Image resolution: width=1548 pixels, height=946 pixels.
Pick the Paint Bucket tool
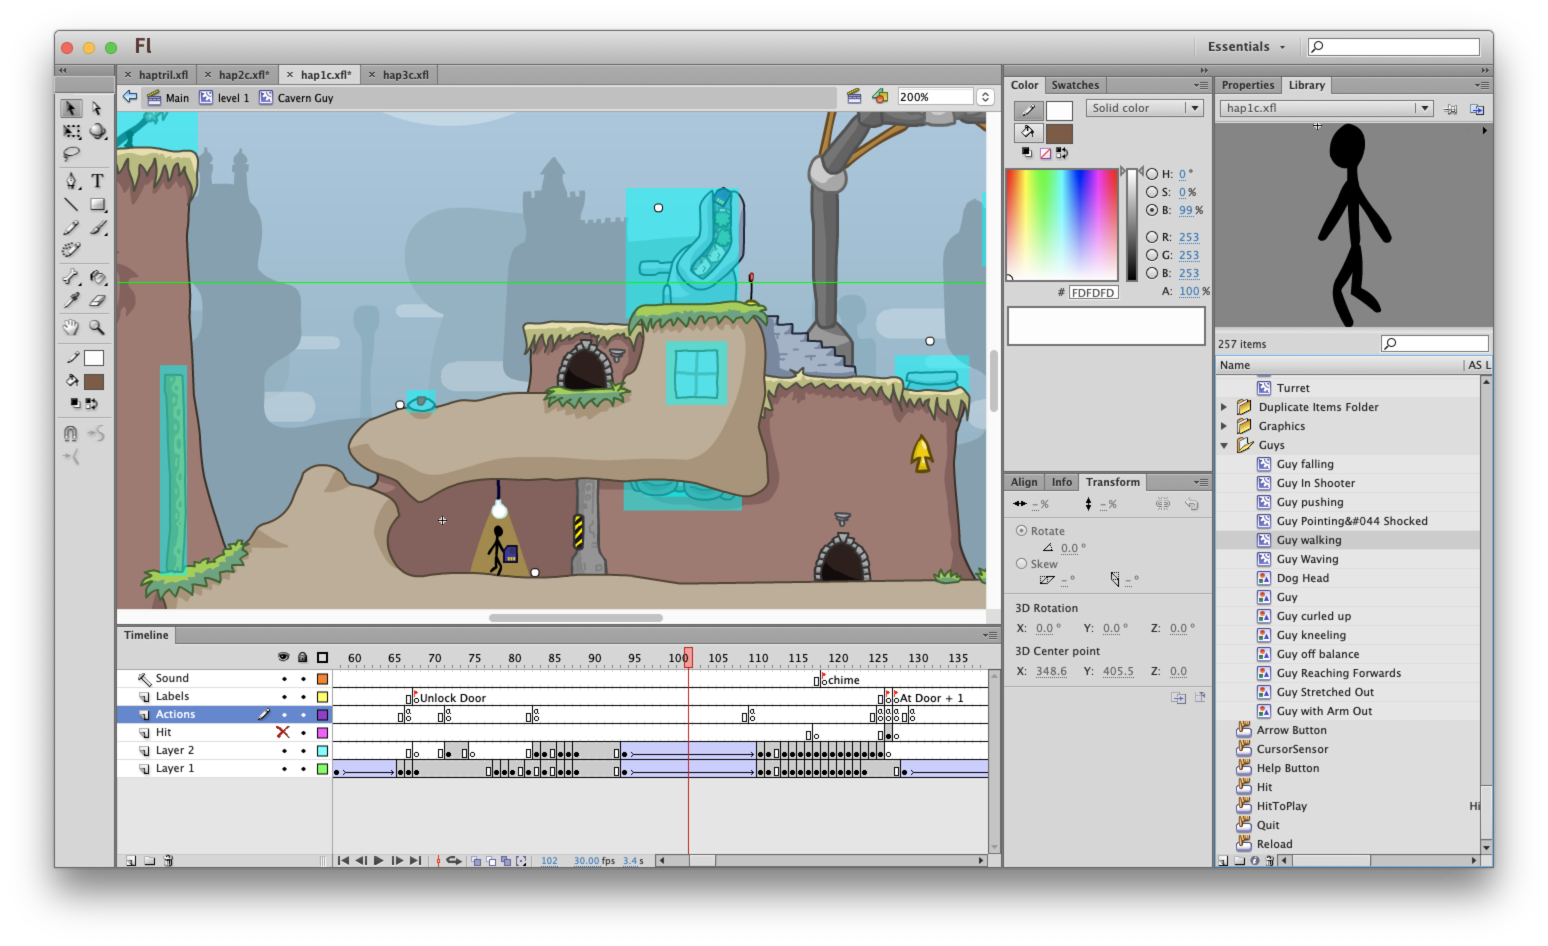pos(97,277)
